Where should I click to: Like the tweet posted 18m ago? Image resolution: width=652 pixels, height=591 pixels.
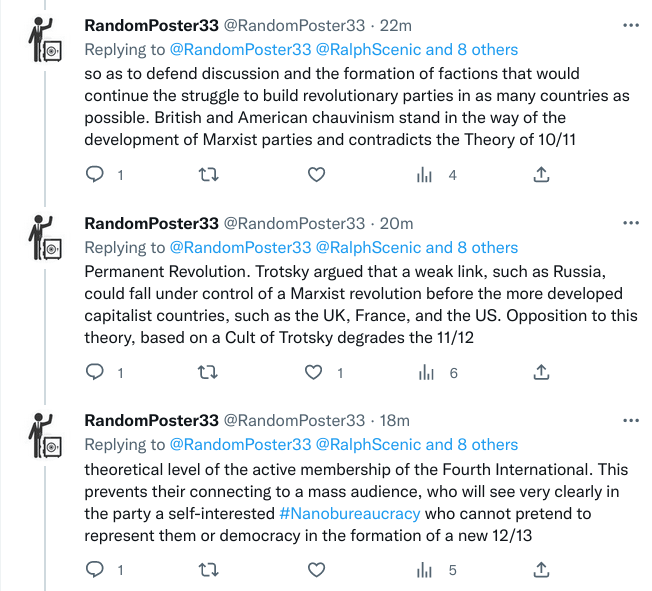coord(316,570)
